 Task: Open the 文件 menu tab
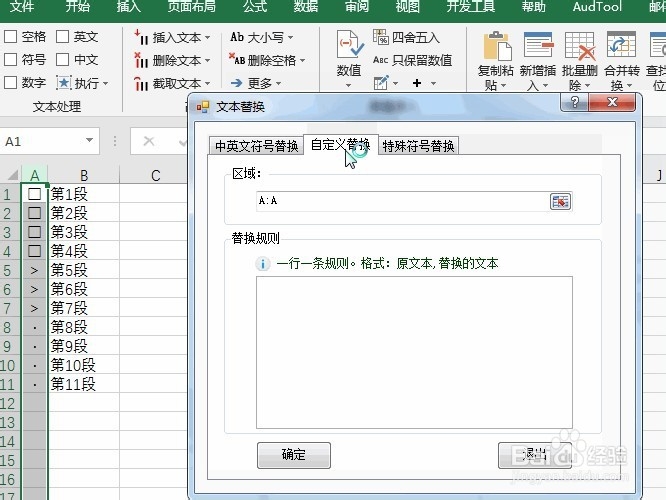click(22, 6)
